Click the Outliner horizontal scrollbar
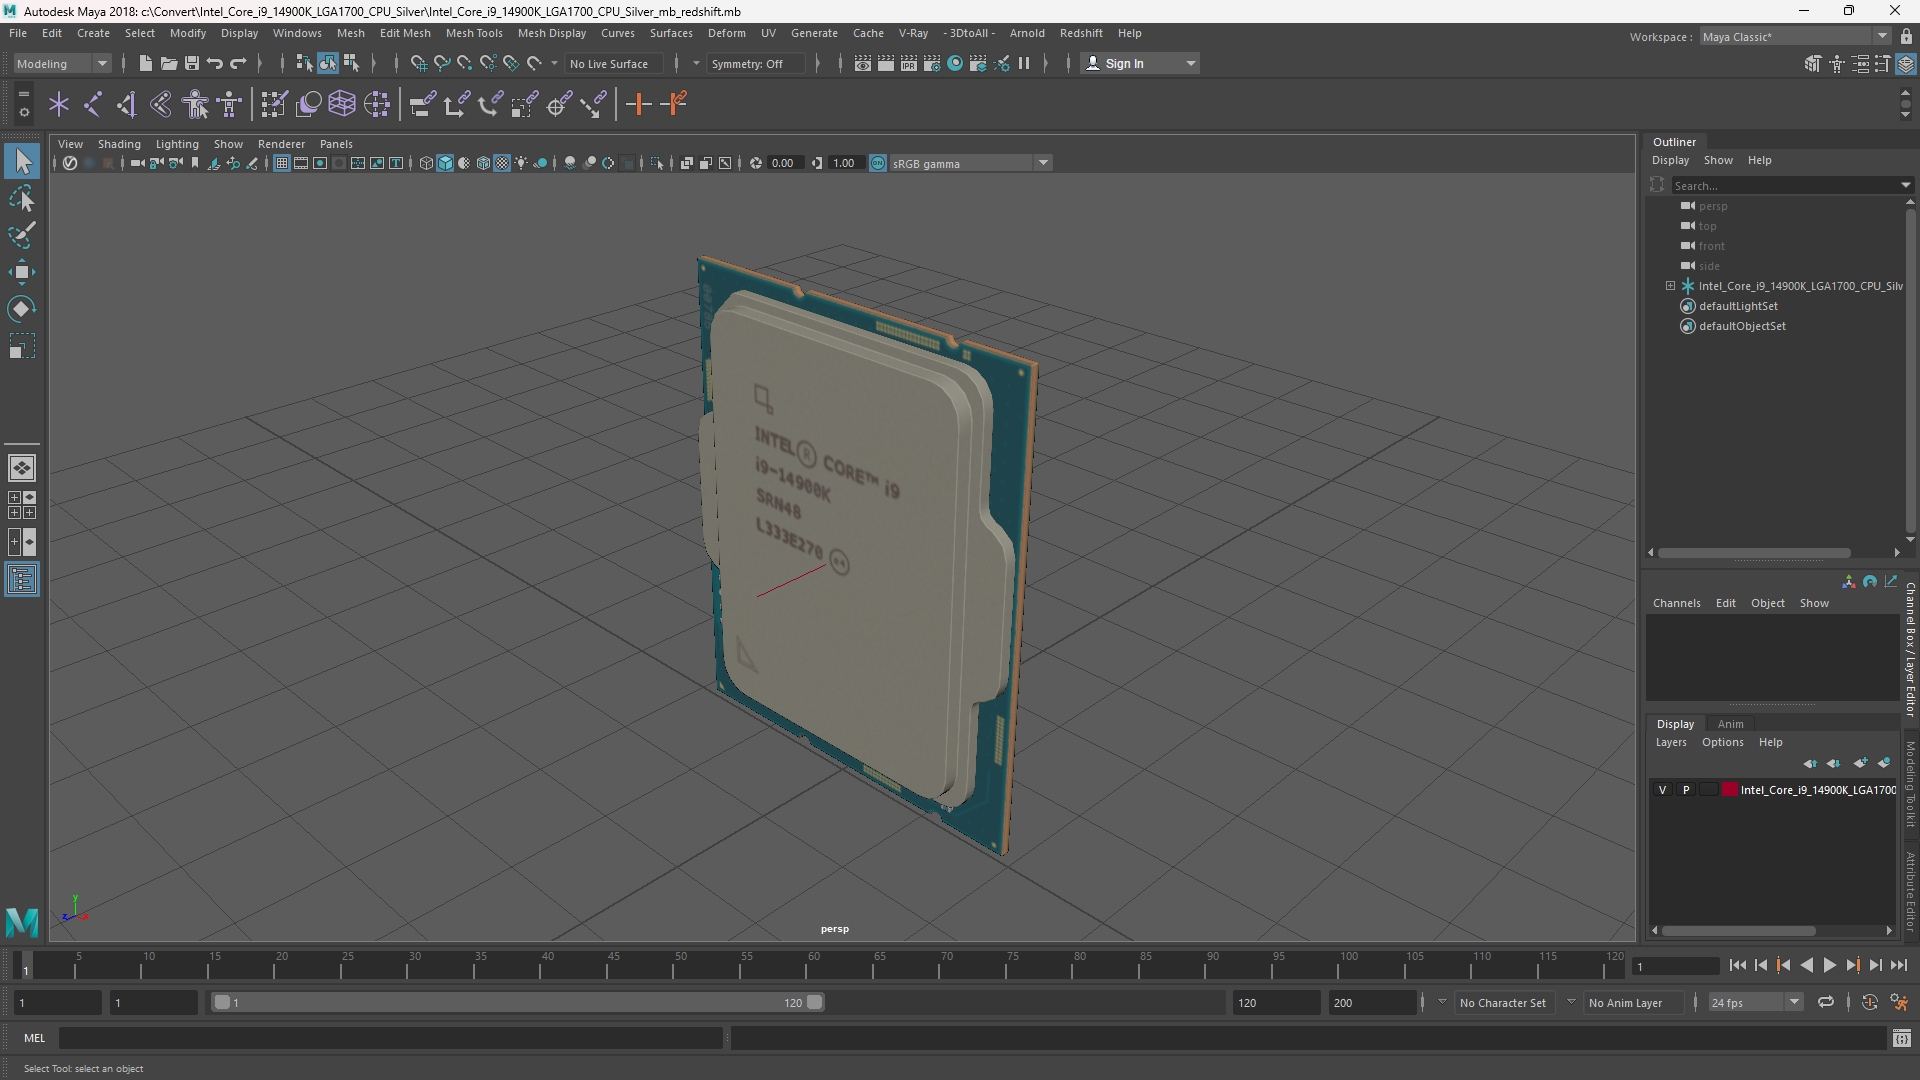The image size is (1920, 1080). click(1754, 552)
